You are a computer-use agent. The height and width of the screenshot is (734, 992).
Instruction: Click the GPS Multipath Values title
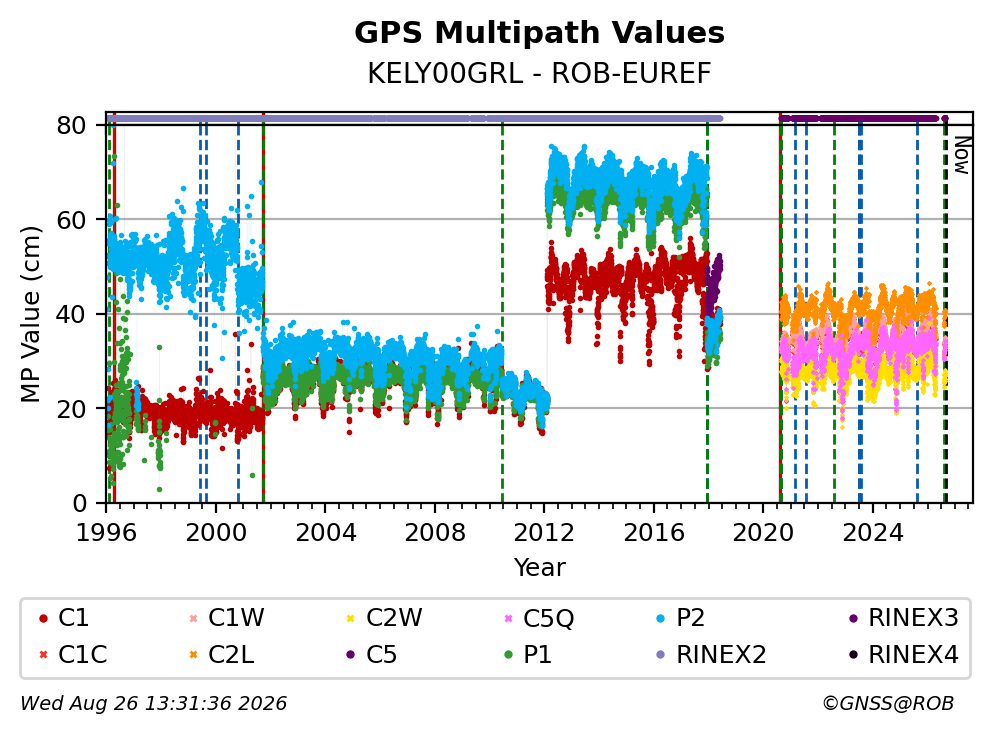[539, 33]
